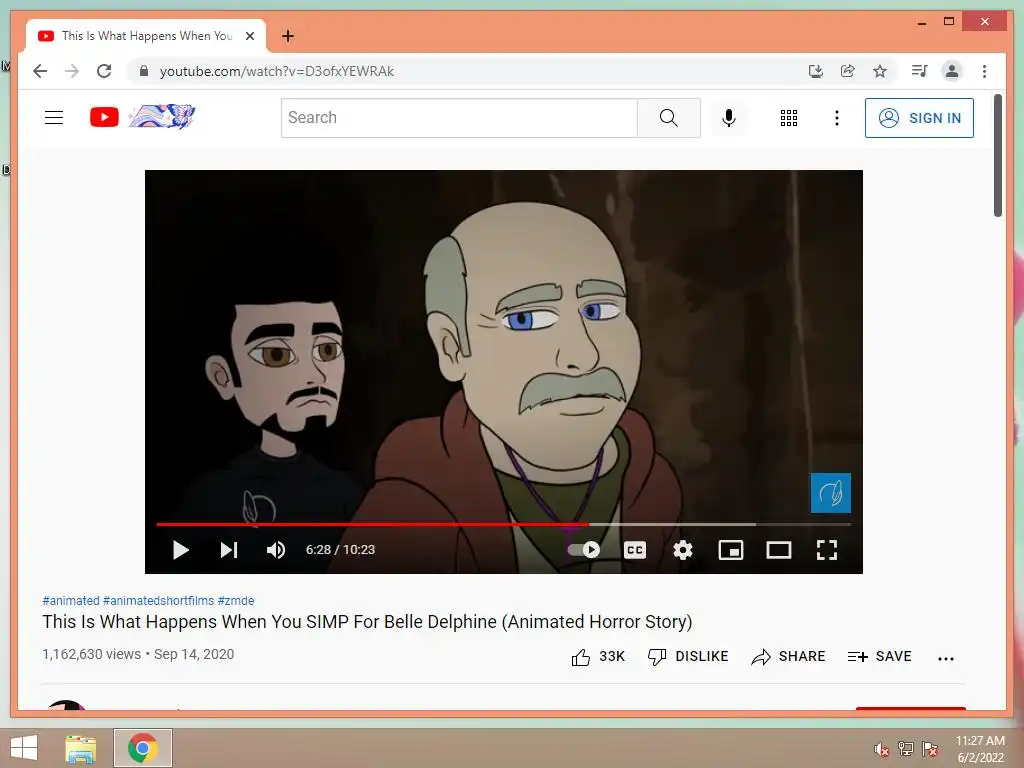Click the Chrome taskbar icon
Screen dimensions: 1024x768
(x=143, y=748)
